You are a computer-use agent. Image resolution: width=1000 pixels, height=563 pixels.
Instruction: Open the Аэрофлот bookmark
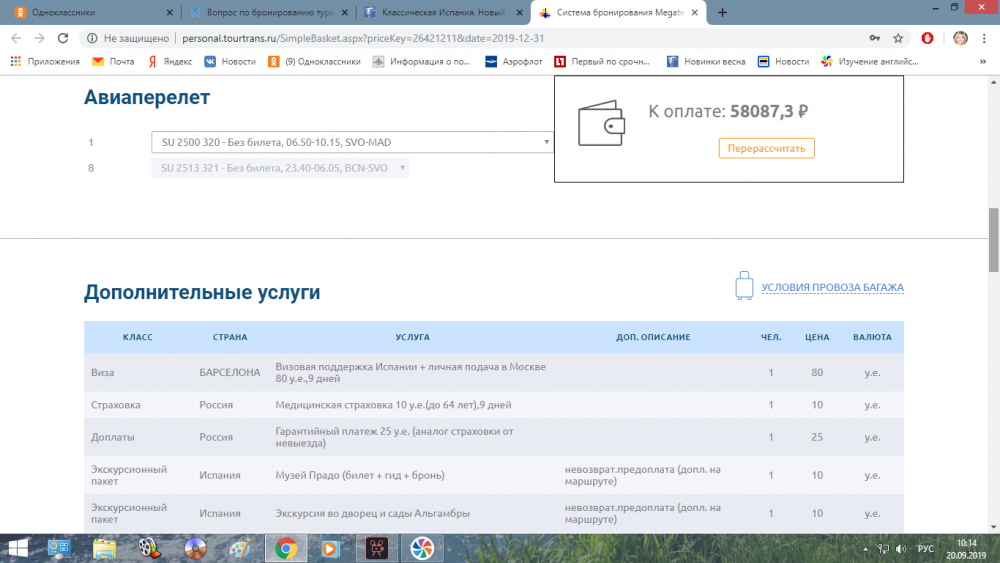(511, 61)
